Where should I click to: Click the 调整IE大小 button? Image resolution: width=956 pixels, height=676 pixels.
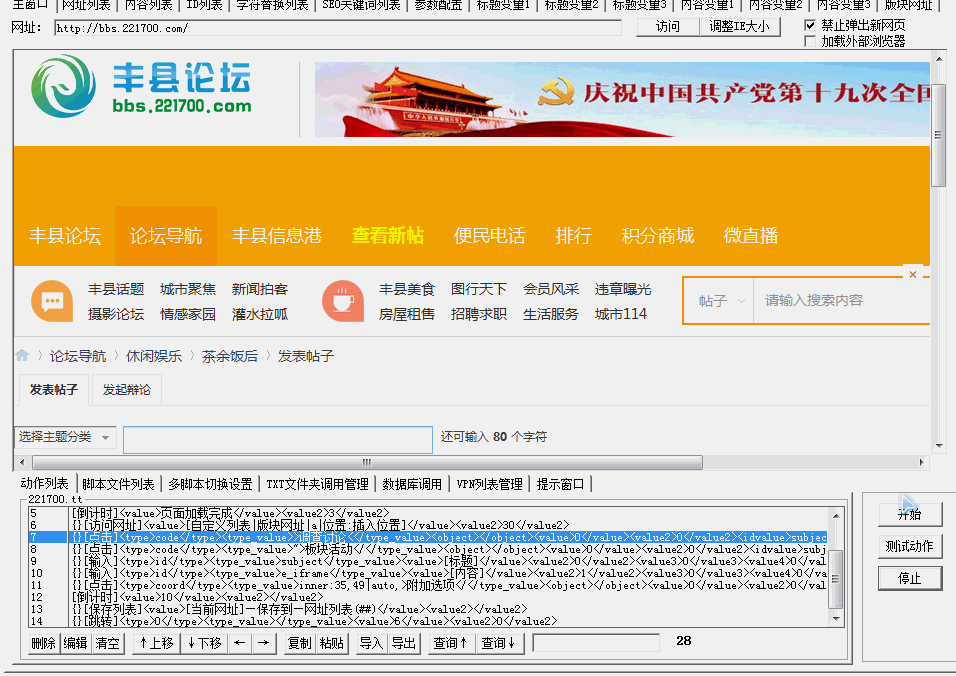tap(740, 27)
